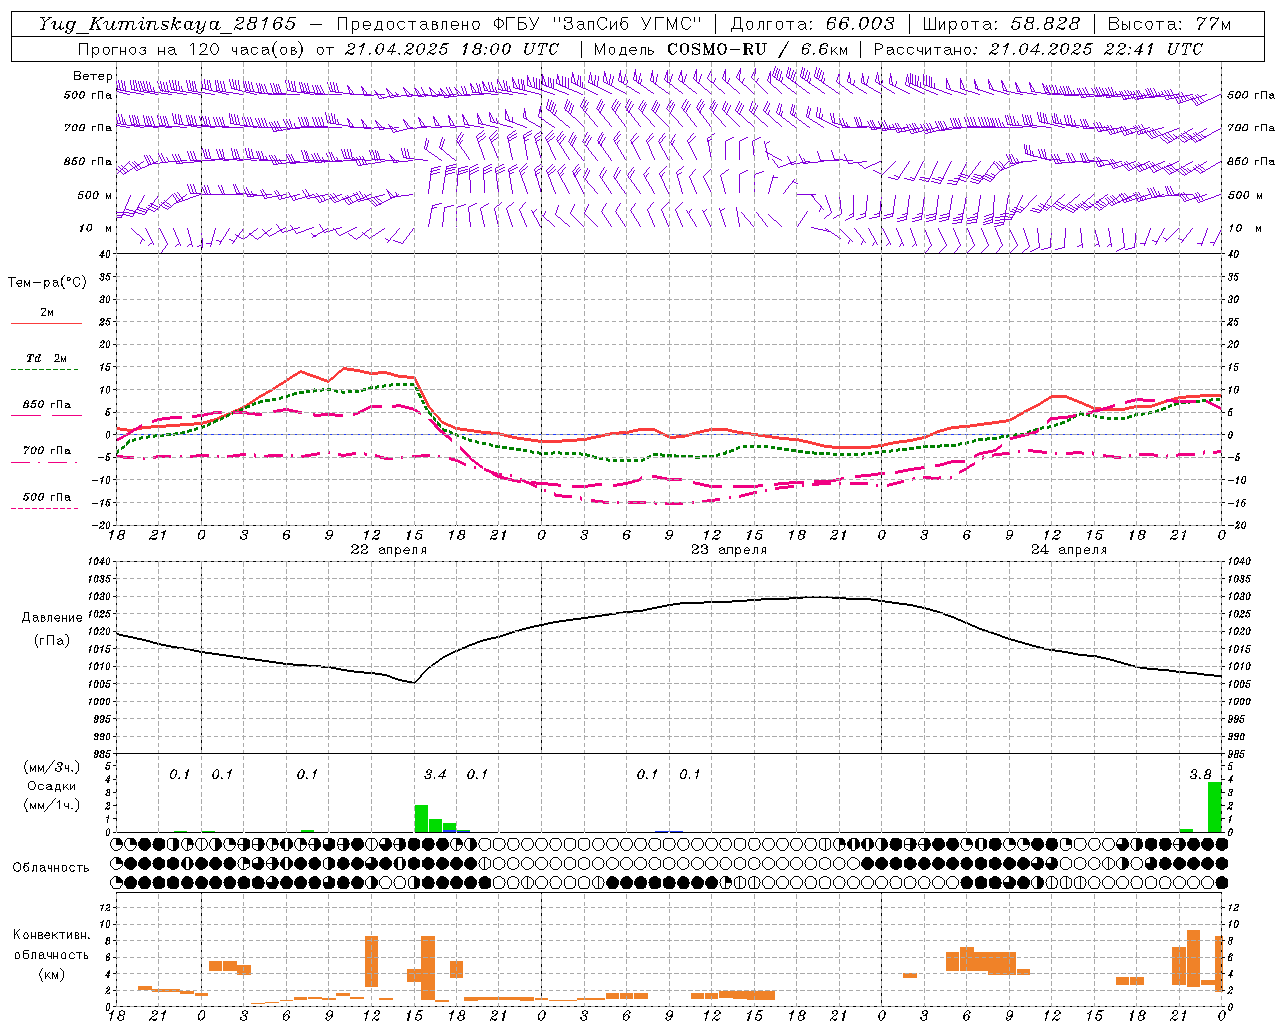Click the wind panel label 'Ветер'
The image size is (1280, 1024).
[x=92, y=76]
